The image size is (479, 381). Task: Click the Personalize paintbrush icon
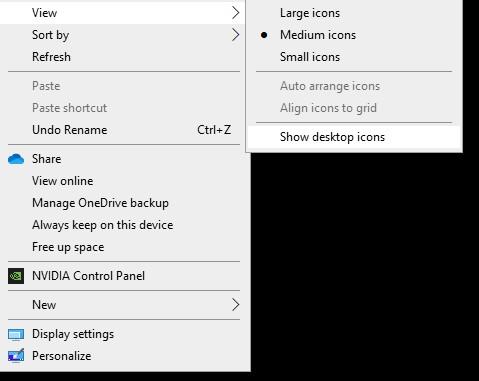click(16, 356)
